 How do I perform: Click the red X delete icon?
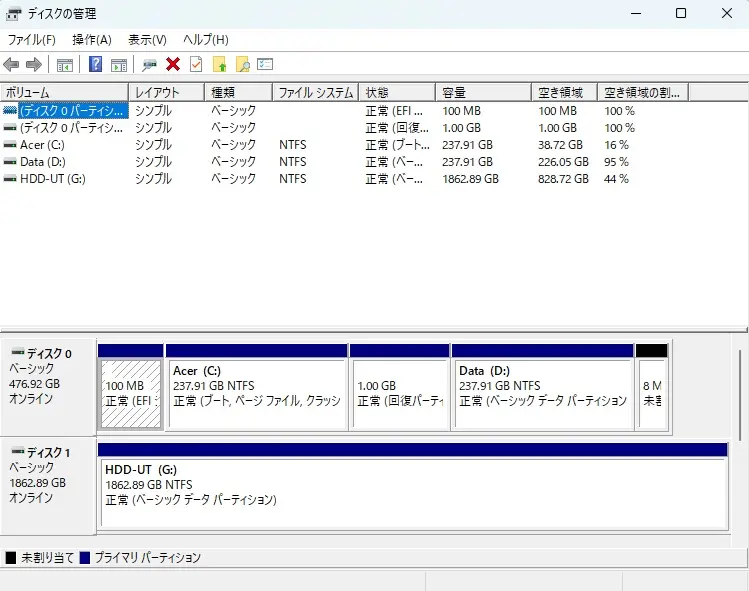point(173,64)
